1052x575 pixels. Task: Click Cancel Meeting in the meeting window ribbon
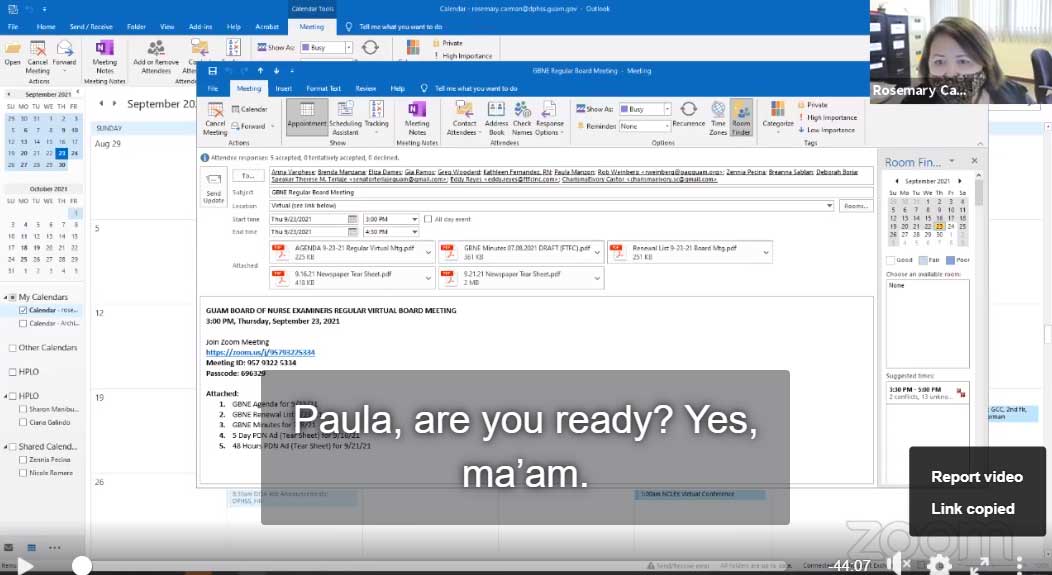click(x=215, y=119)
